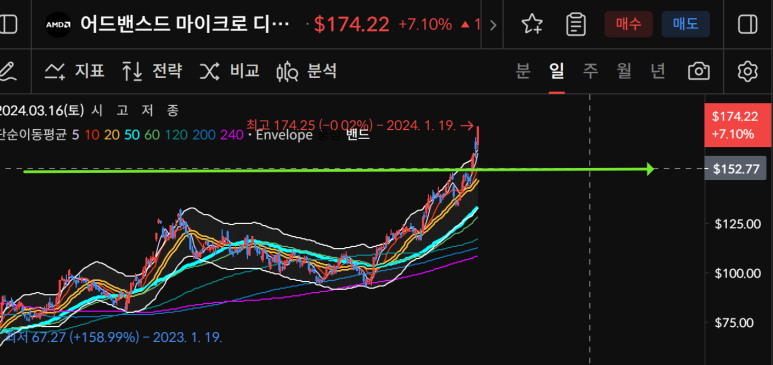This screenshot has height=365, width=773.
Task: Take a chart snapshot with camera icon
Action: point(699,72)
